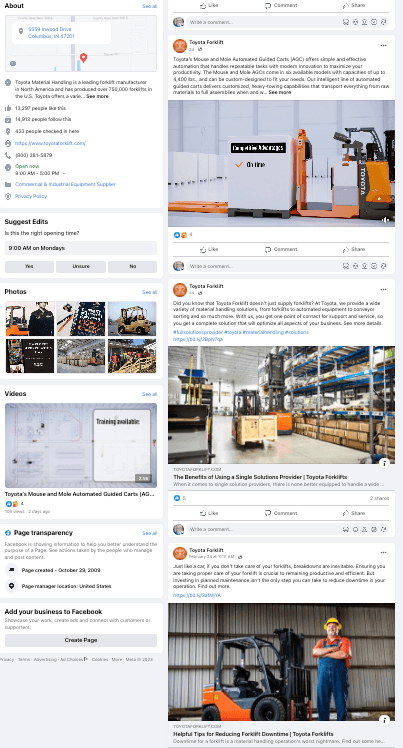This screenshot has width=403, height=748.
Task: Open the 'Helpful Tips for Reducing Forklift Downtime' article title
Action: tap(253, 734)
